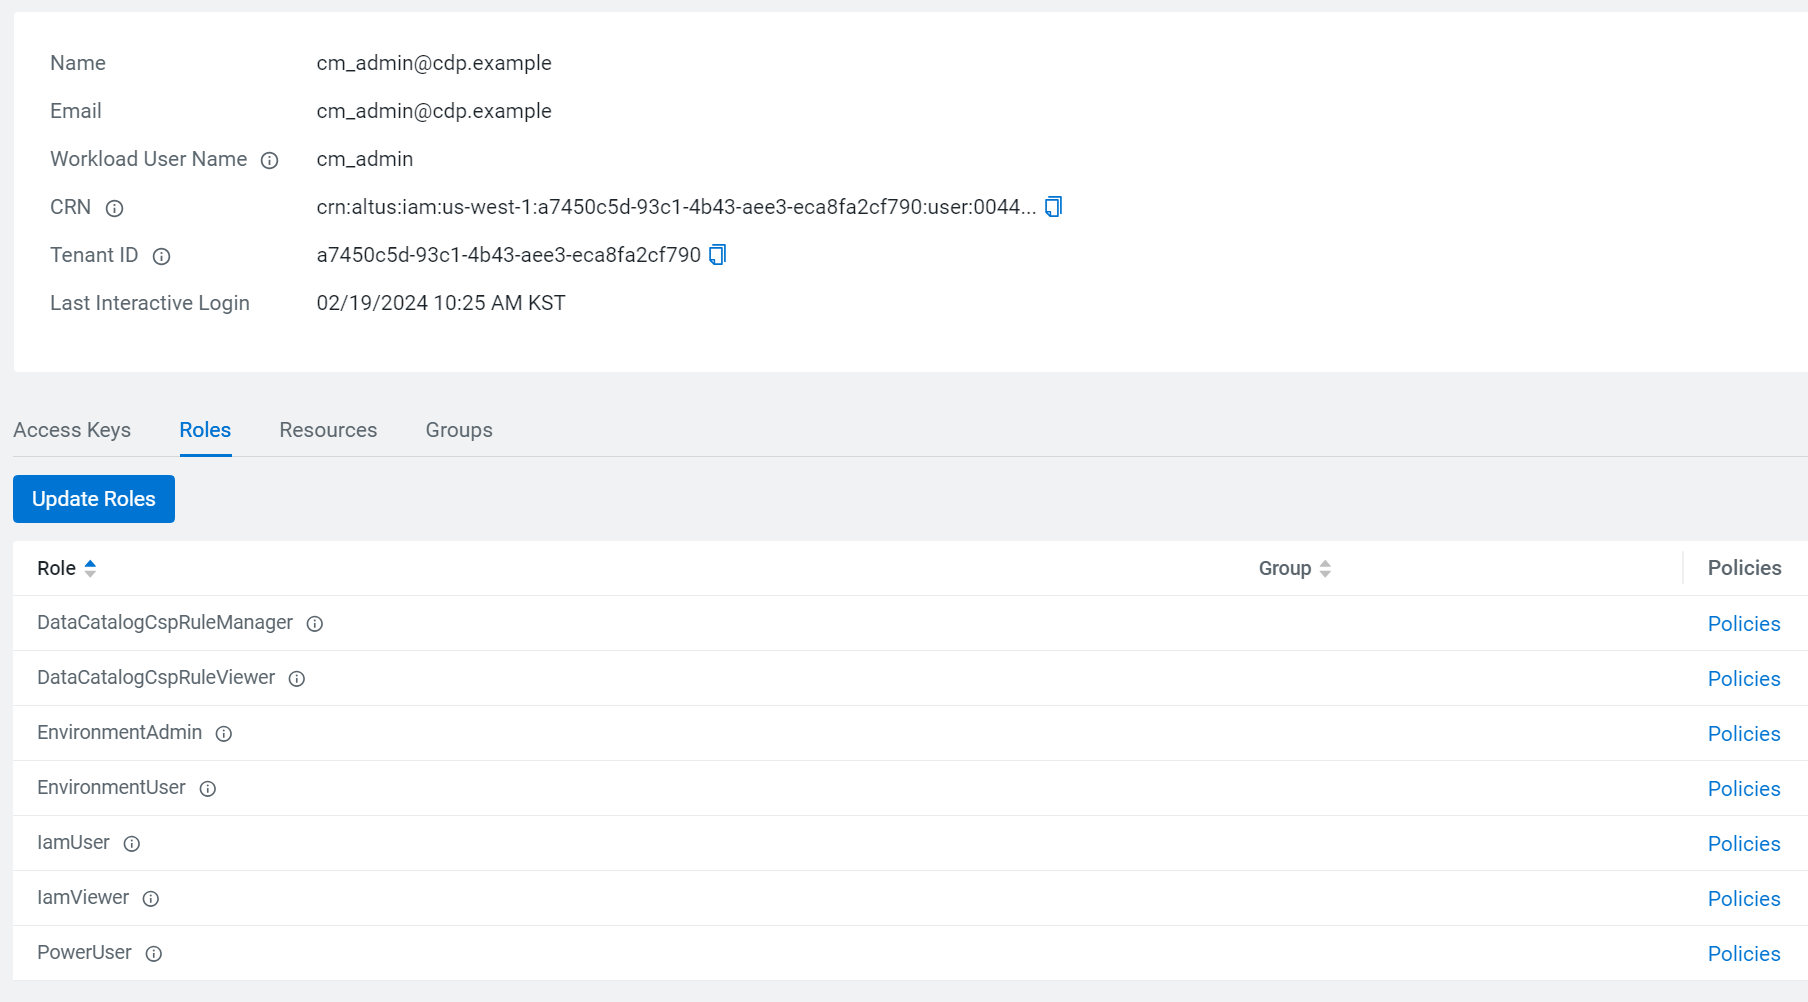Click info icon next to PowerUser
The height and width of the screenshot is (1002, 1808).
pyautogui.click(x=153, y=954)
